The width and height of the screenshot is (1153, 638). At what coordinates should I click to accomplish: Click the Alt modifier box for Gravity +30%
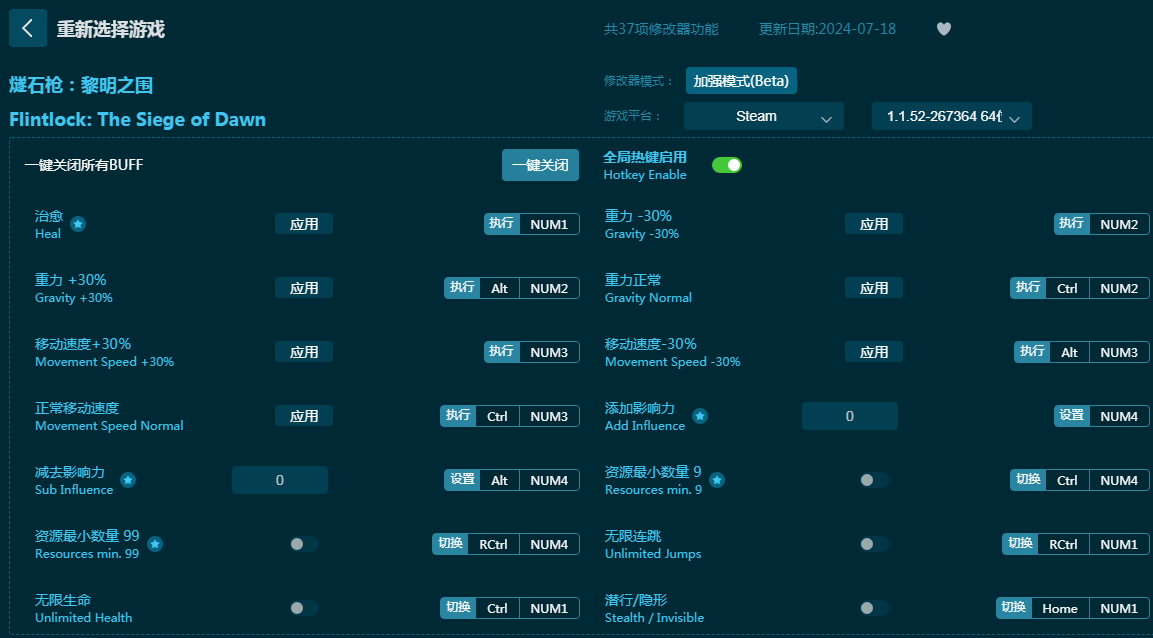click(x=499, y=288)
